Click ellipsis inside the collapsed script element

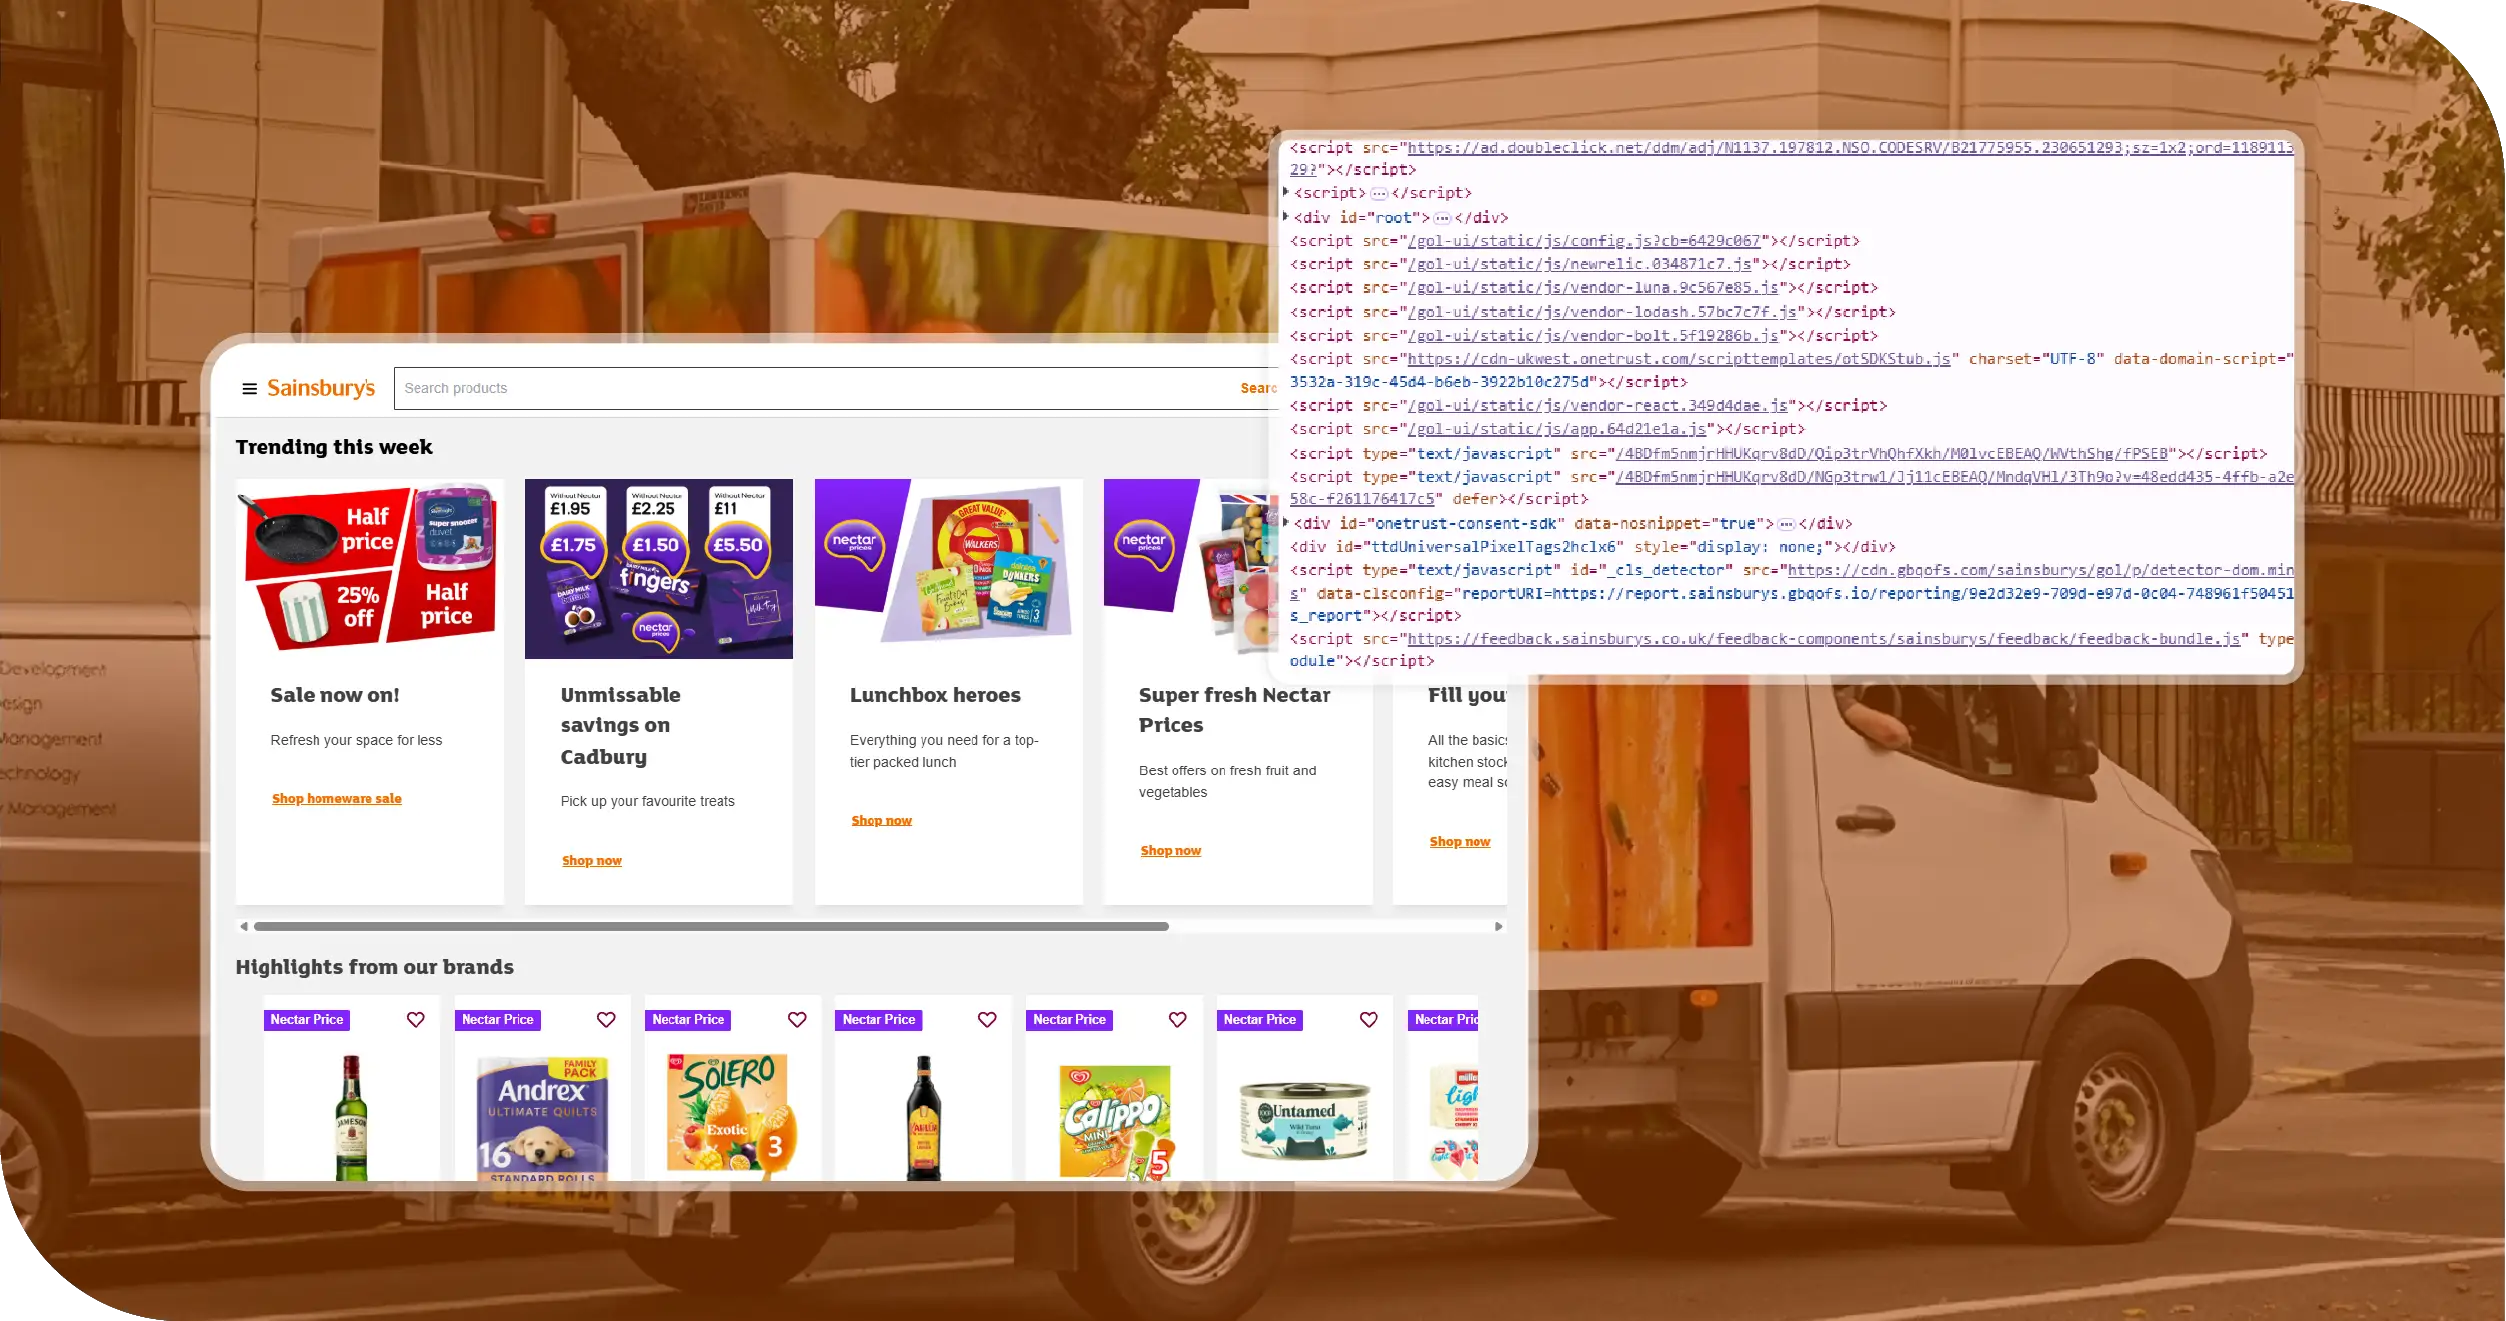click(1379, 194)
